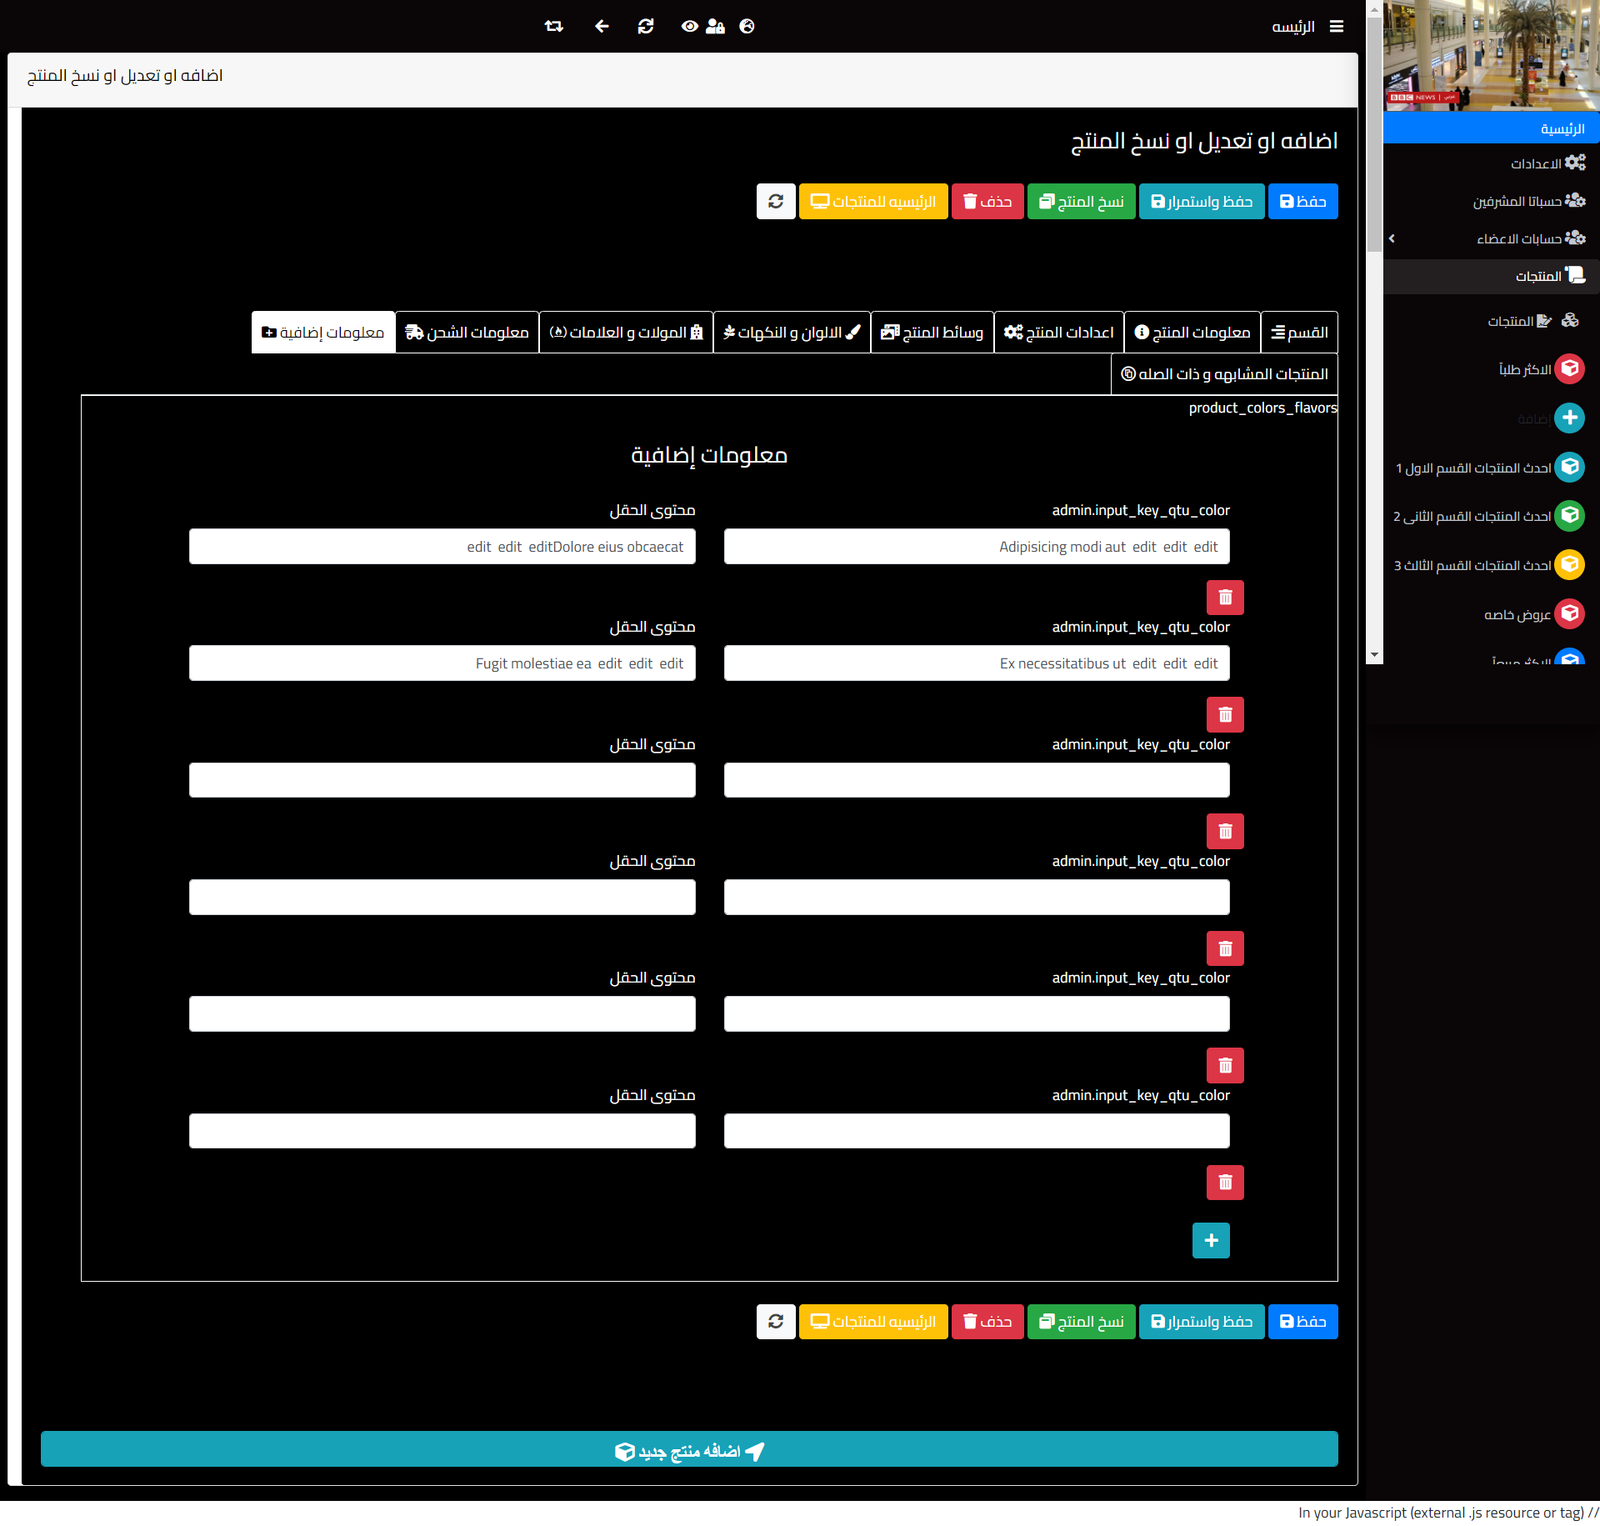The height and width of the screenshot is (1526, 1600).
Task: Click the retweet arrows icon in top bar
Action: (x=554, y=27)
